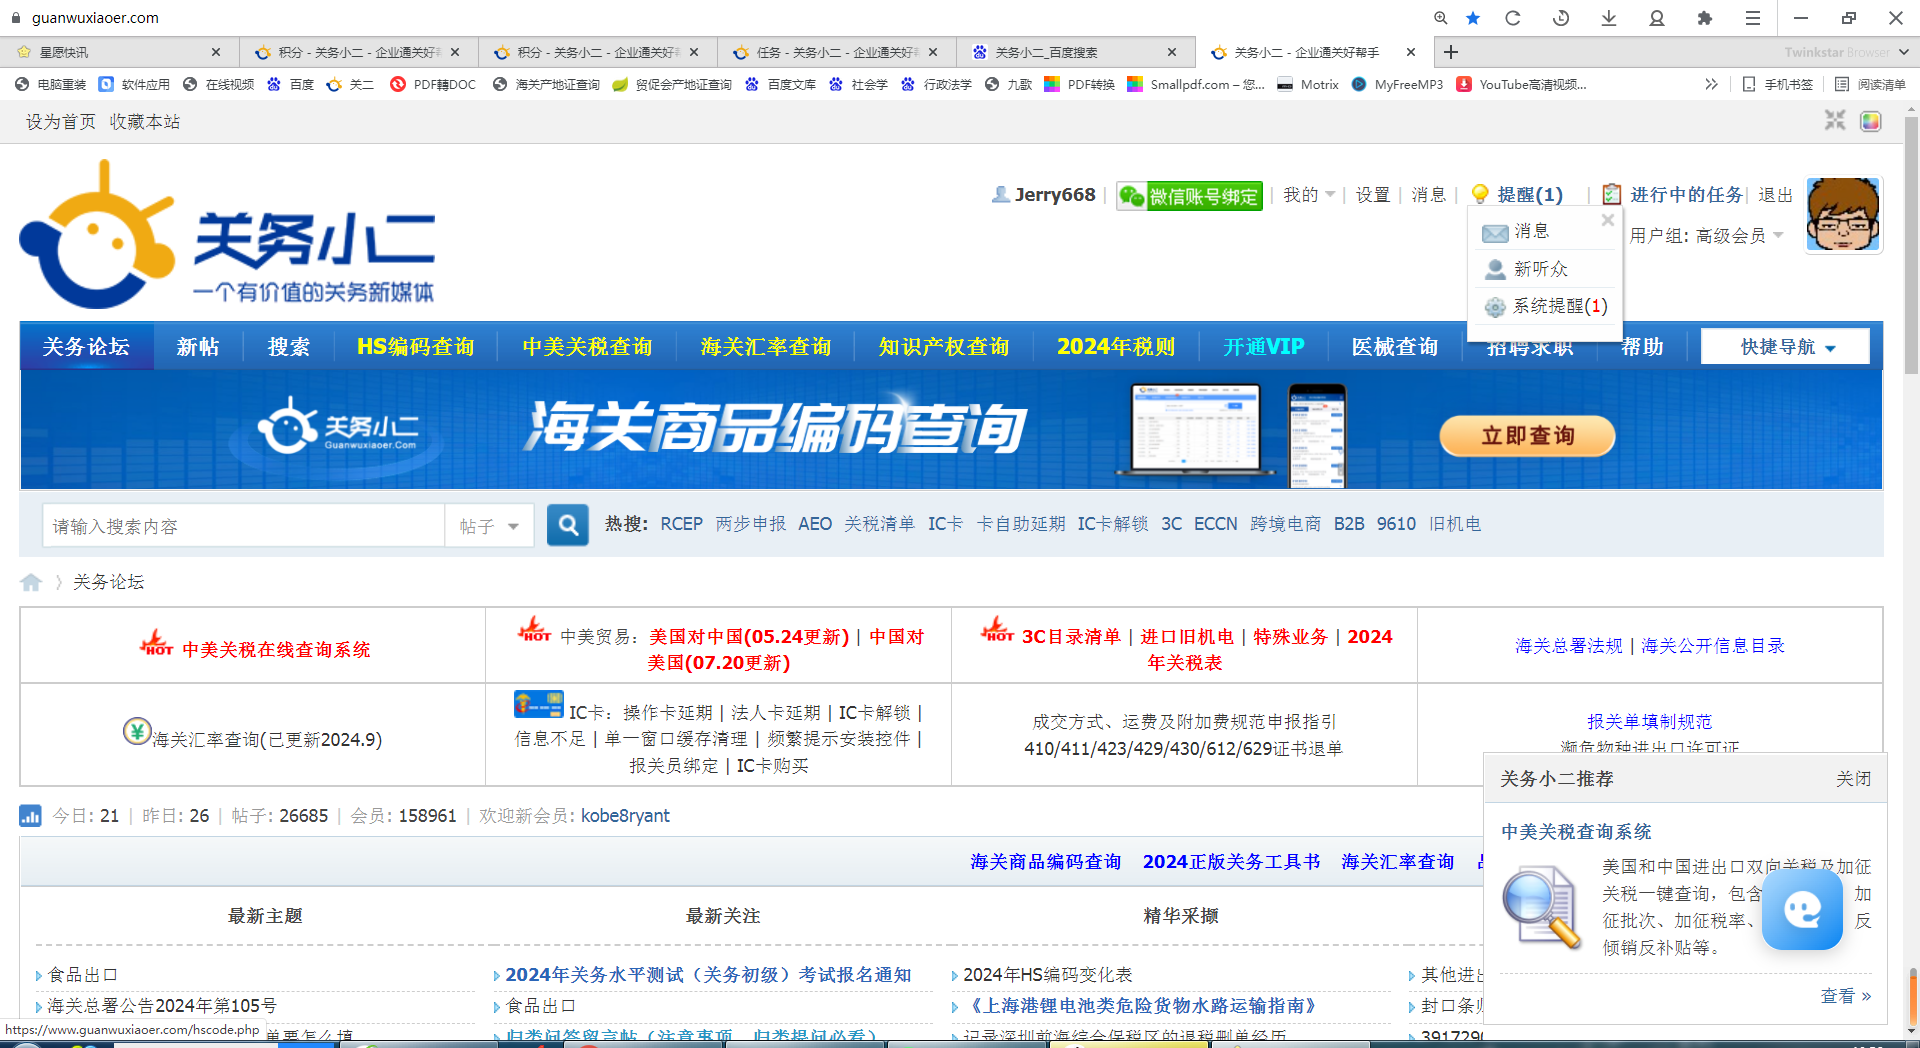Reload the page with the refresh icon
Screen dimensions: 1920x1048
click(x=1513, y=18)
